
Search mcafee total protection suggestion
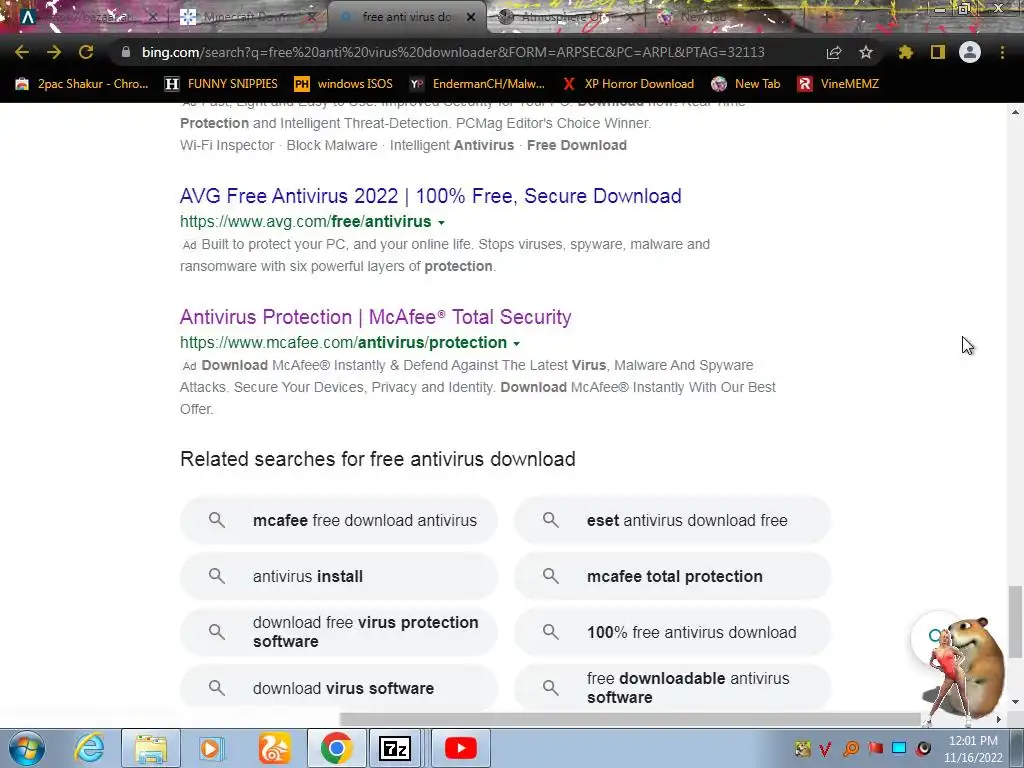pyautogui.click(x=673, y=577)
